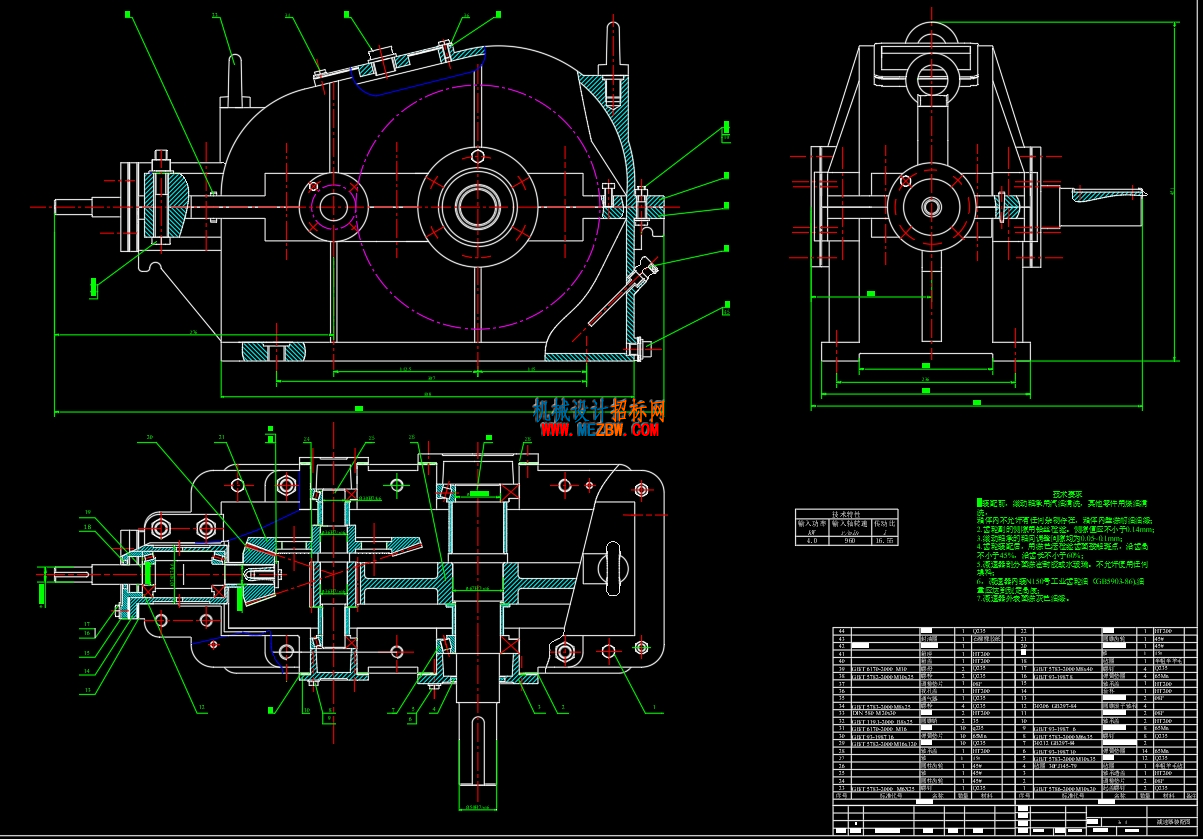This screenshot has height=839, width=1203.
Task: Select the oil dipstick on the right housing wall
Action: coord(623,294)
